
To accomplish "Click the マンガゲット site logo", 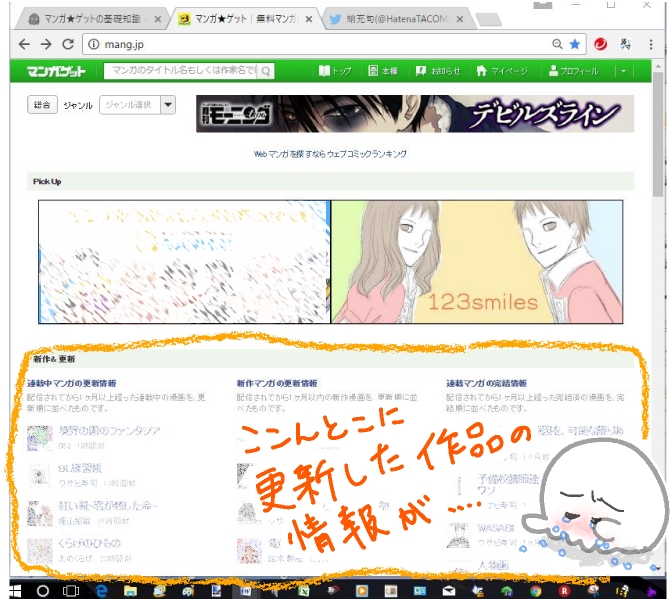I will (56, 71).
